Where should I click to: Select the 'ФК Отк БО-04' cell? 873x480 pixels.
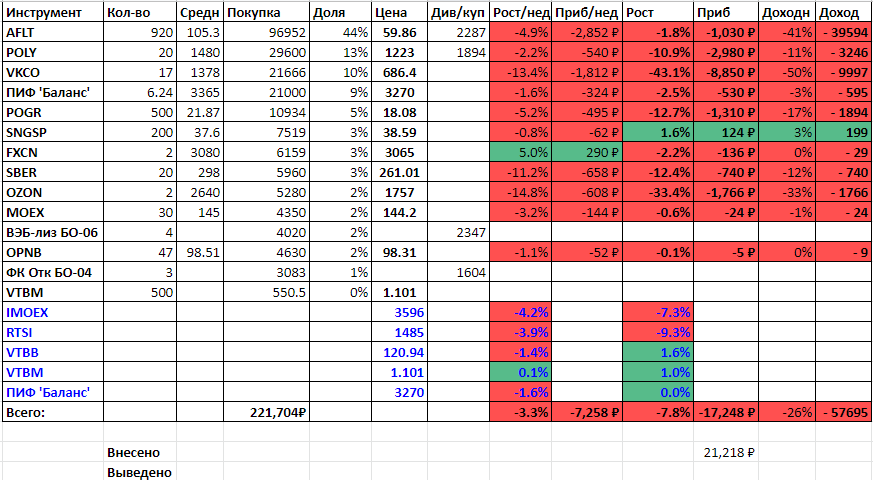pos(53,272)
